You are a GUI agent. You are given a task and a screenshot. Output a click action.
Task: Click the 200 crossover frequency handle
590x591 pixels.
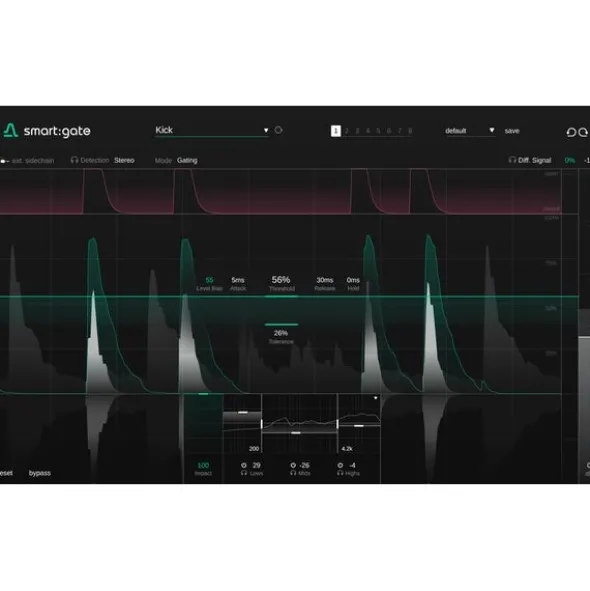coord(262,424)
